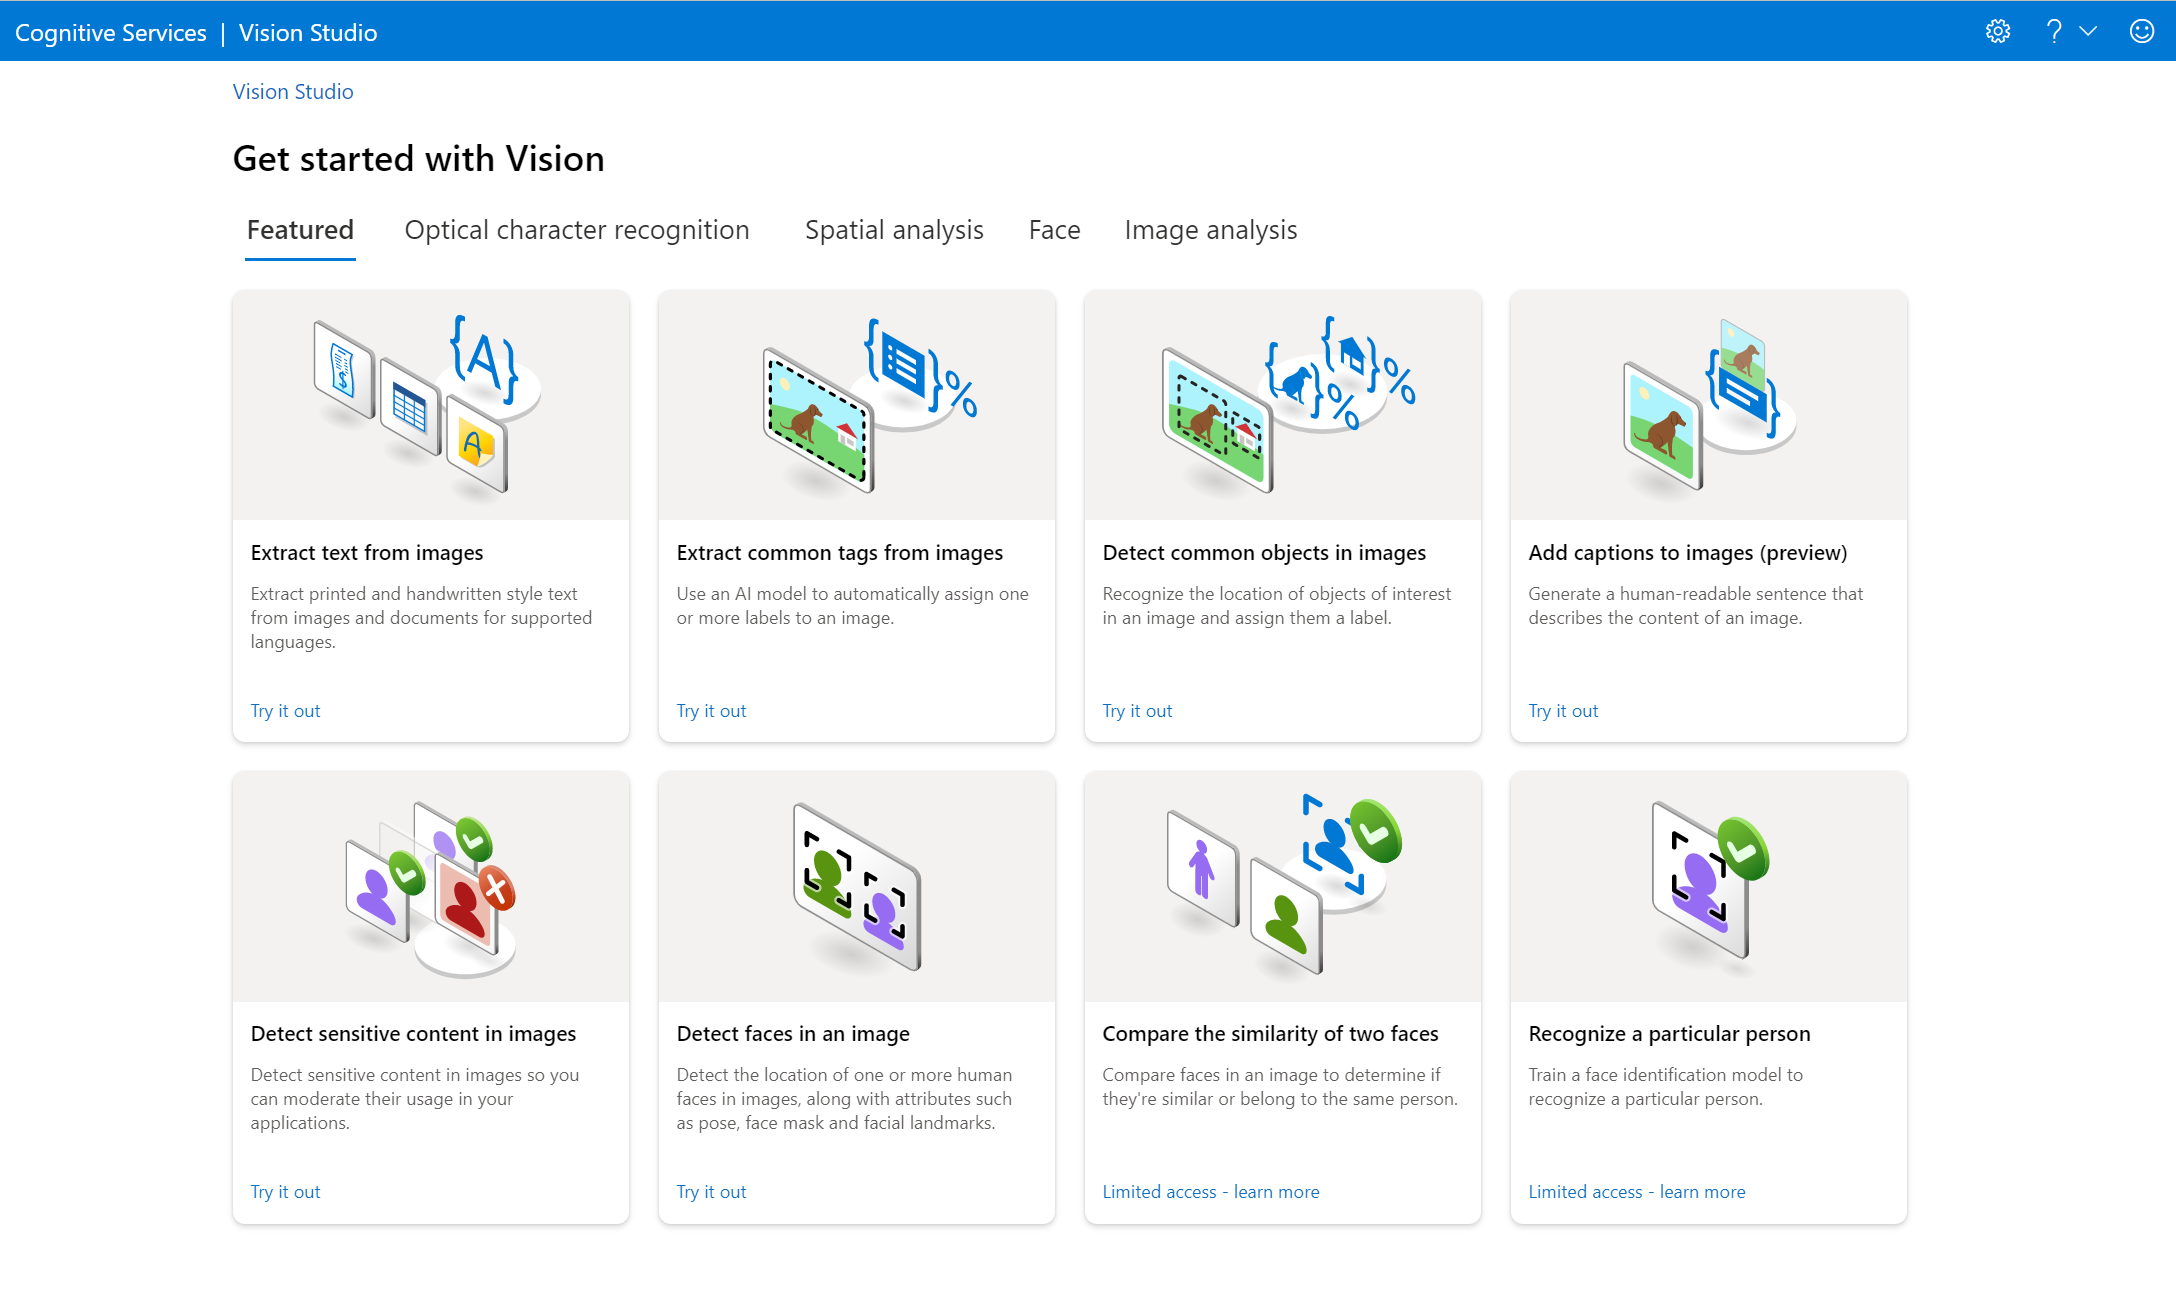This screenshot has width=2176, height=1290.
Task: Click Limited access learn more for Recognize person
Action: 1637,1190
